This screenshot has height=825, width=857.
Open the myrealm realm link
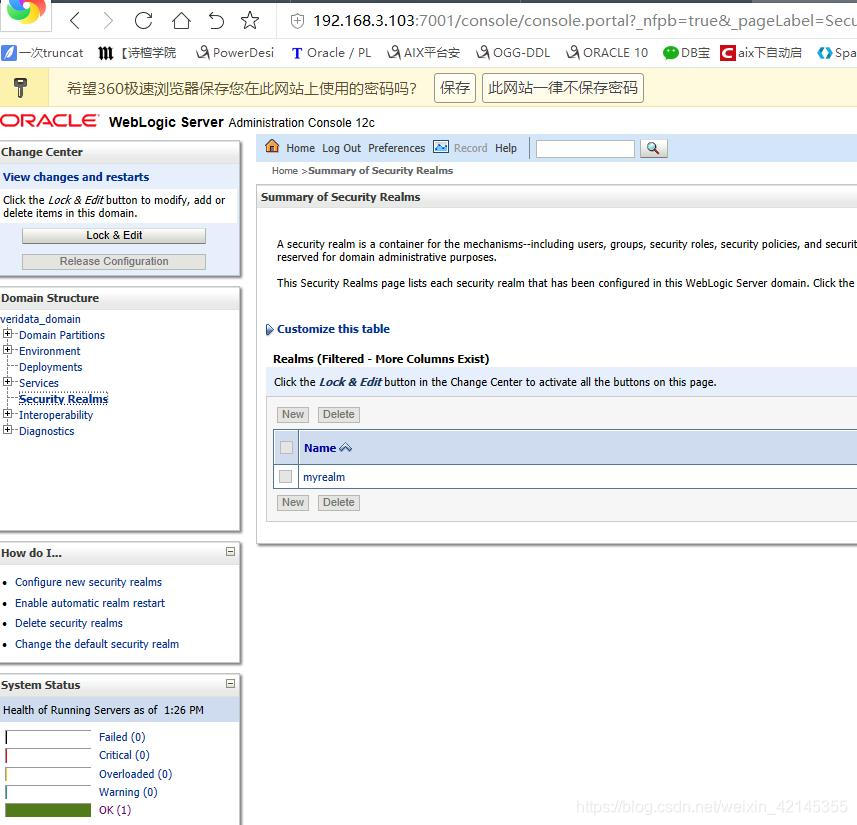point(324,477)
